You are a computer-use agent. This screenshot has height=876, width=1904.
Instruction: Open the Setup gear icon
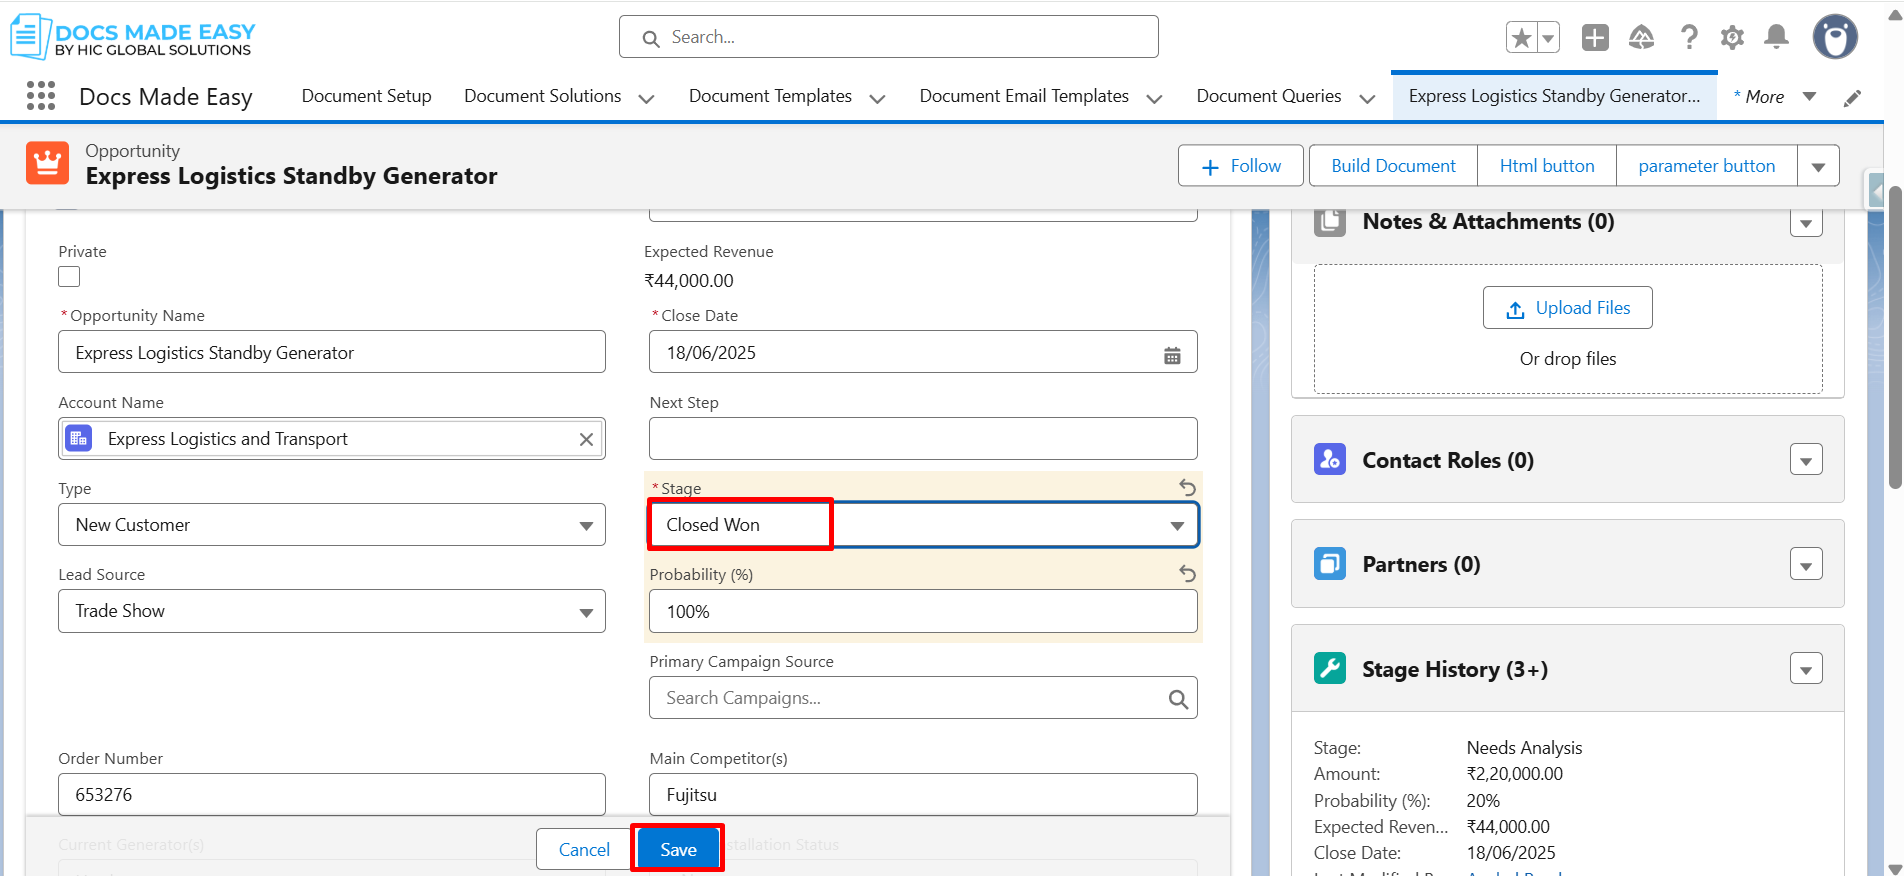pos(1732,38)
